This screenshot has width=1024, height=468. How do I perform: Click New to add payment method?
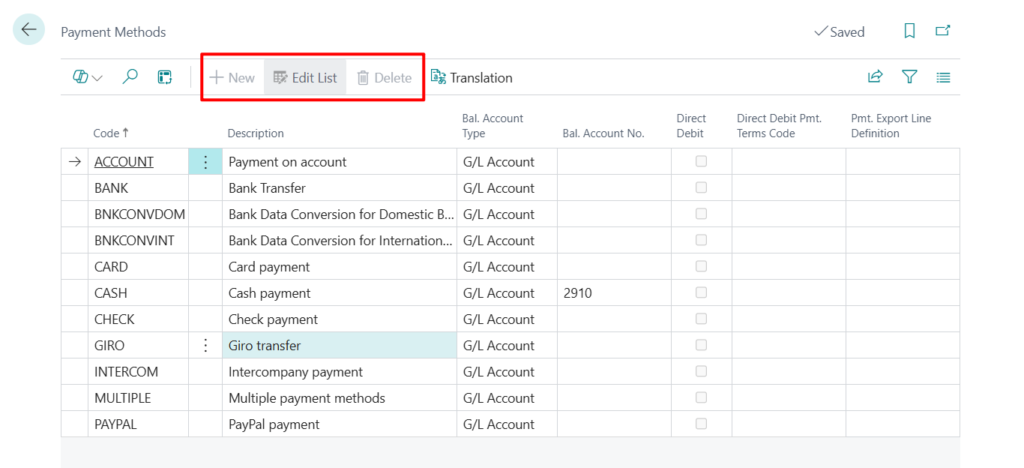232,77
